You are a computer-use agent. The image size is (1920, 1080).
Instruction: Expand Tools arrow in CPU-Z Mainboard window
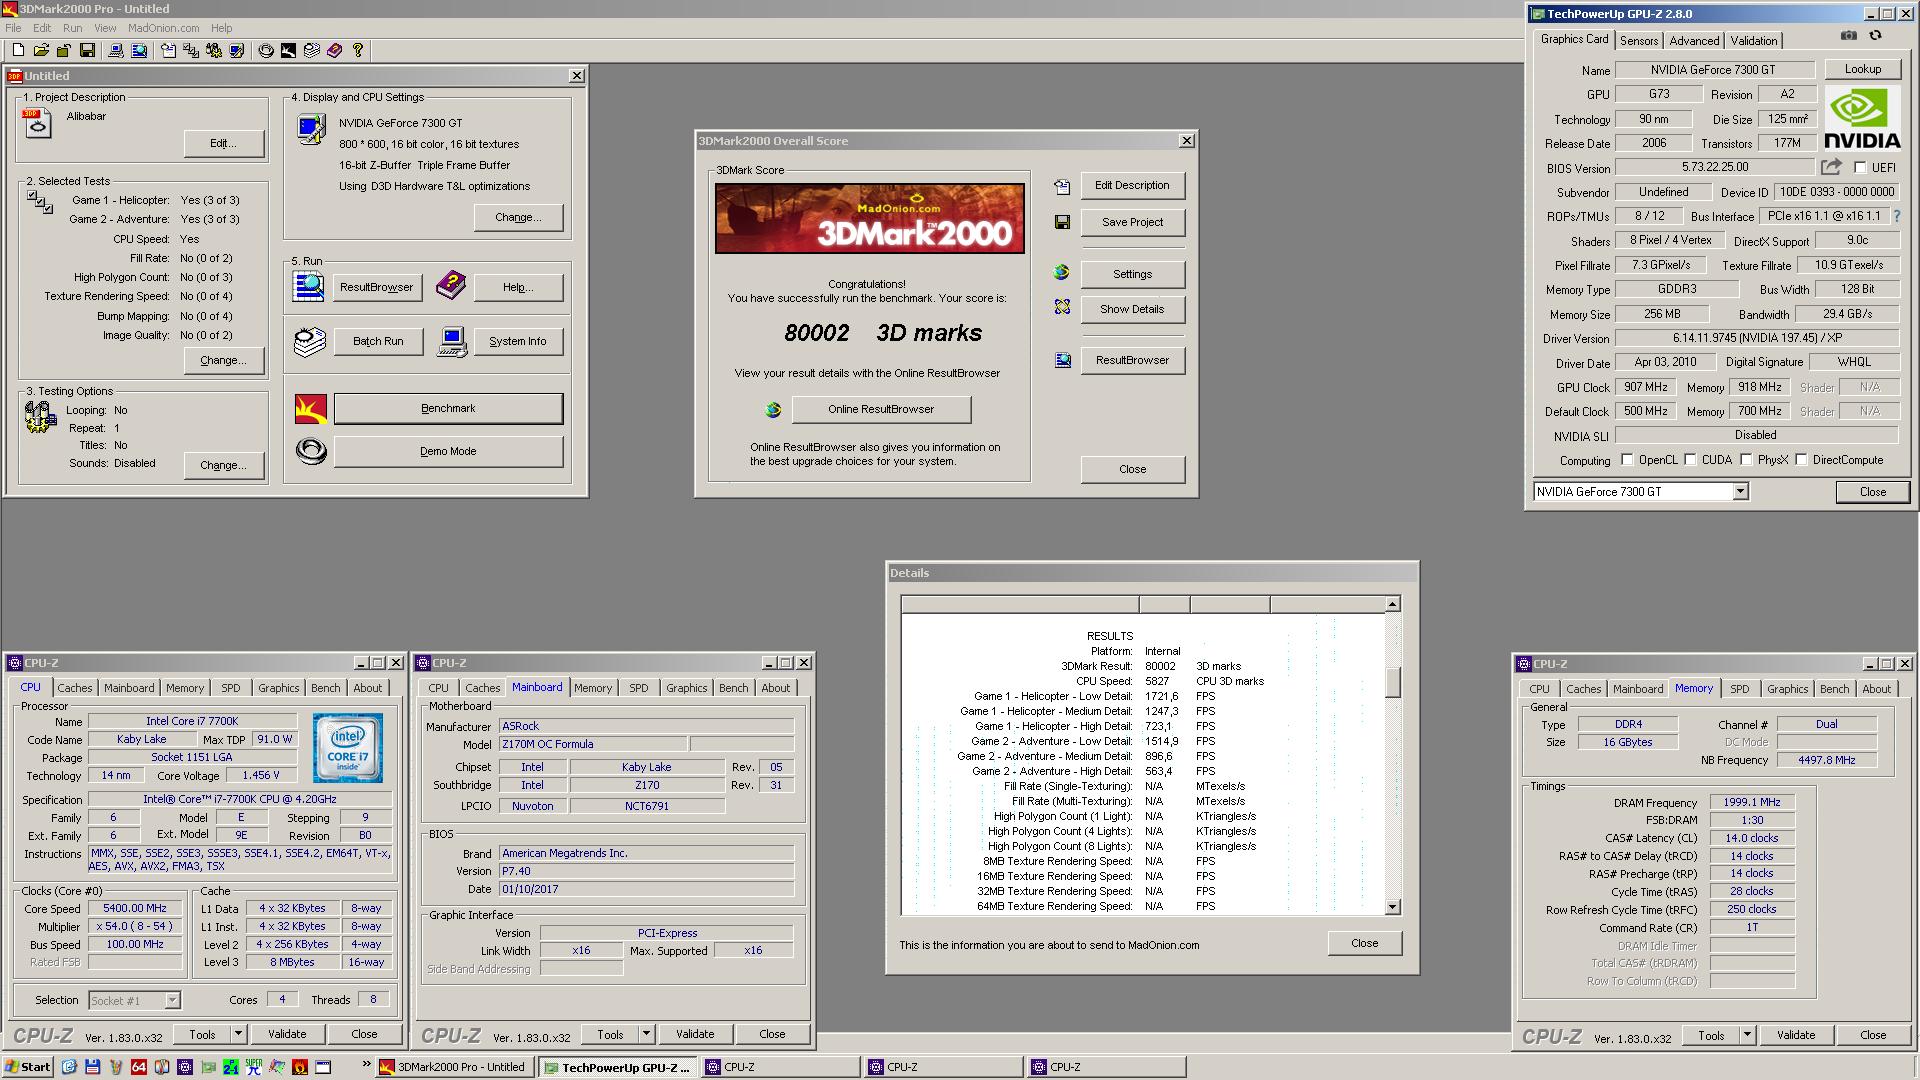click(646, 1034)
